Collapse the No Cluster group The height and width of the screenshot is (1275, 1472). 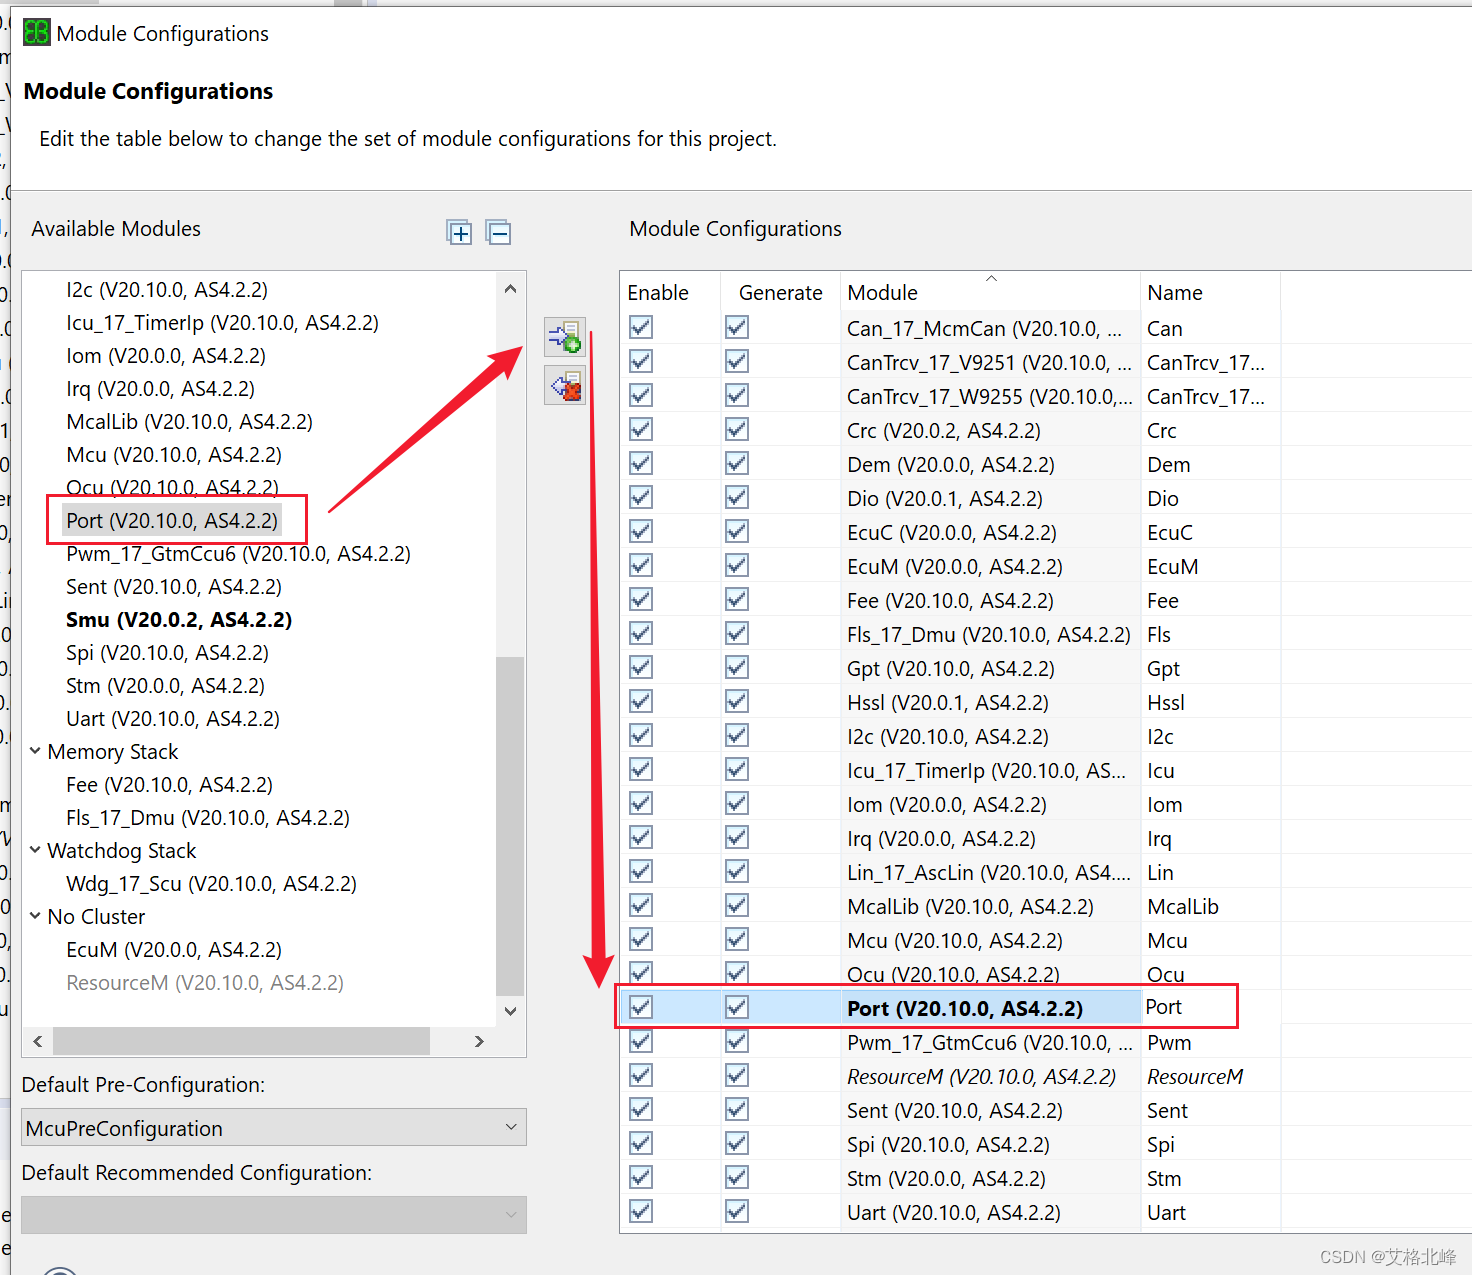click(35, 916)
